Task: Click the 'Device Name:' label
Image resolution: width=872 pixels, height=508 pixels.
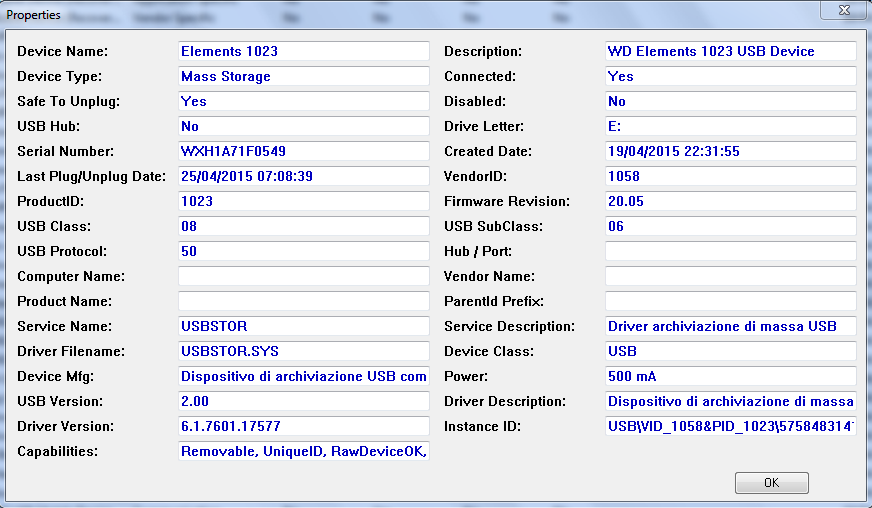Action: coord(63,51)
